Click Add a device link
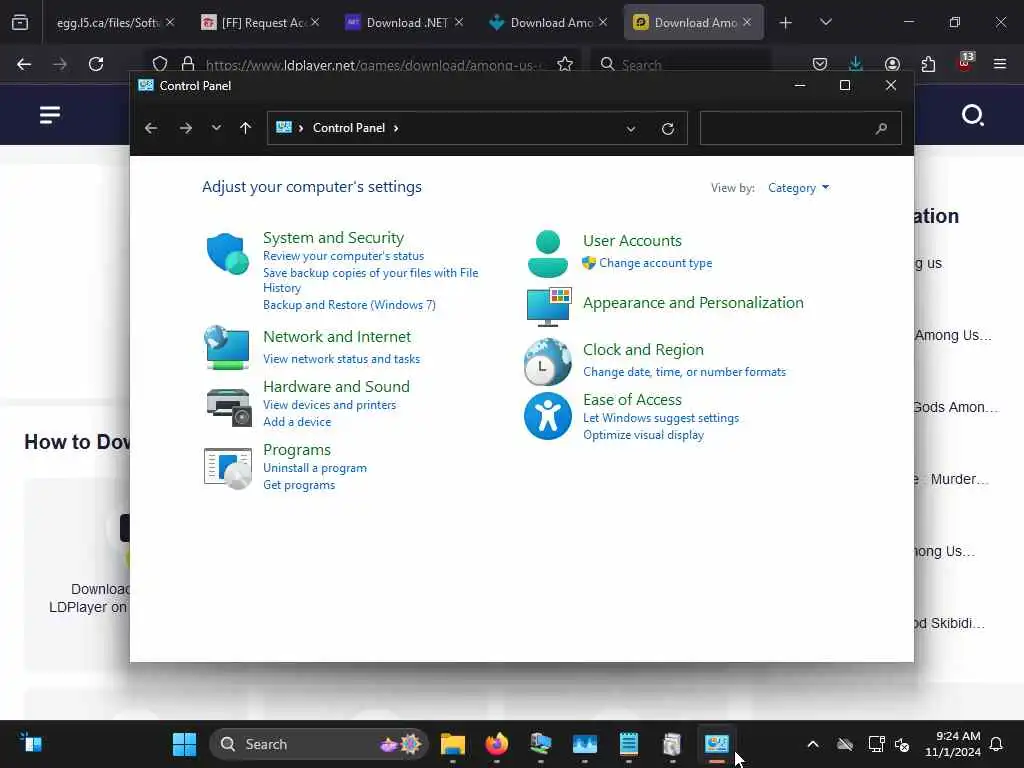 pos(297,422)
